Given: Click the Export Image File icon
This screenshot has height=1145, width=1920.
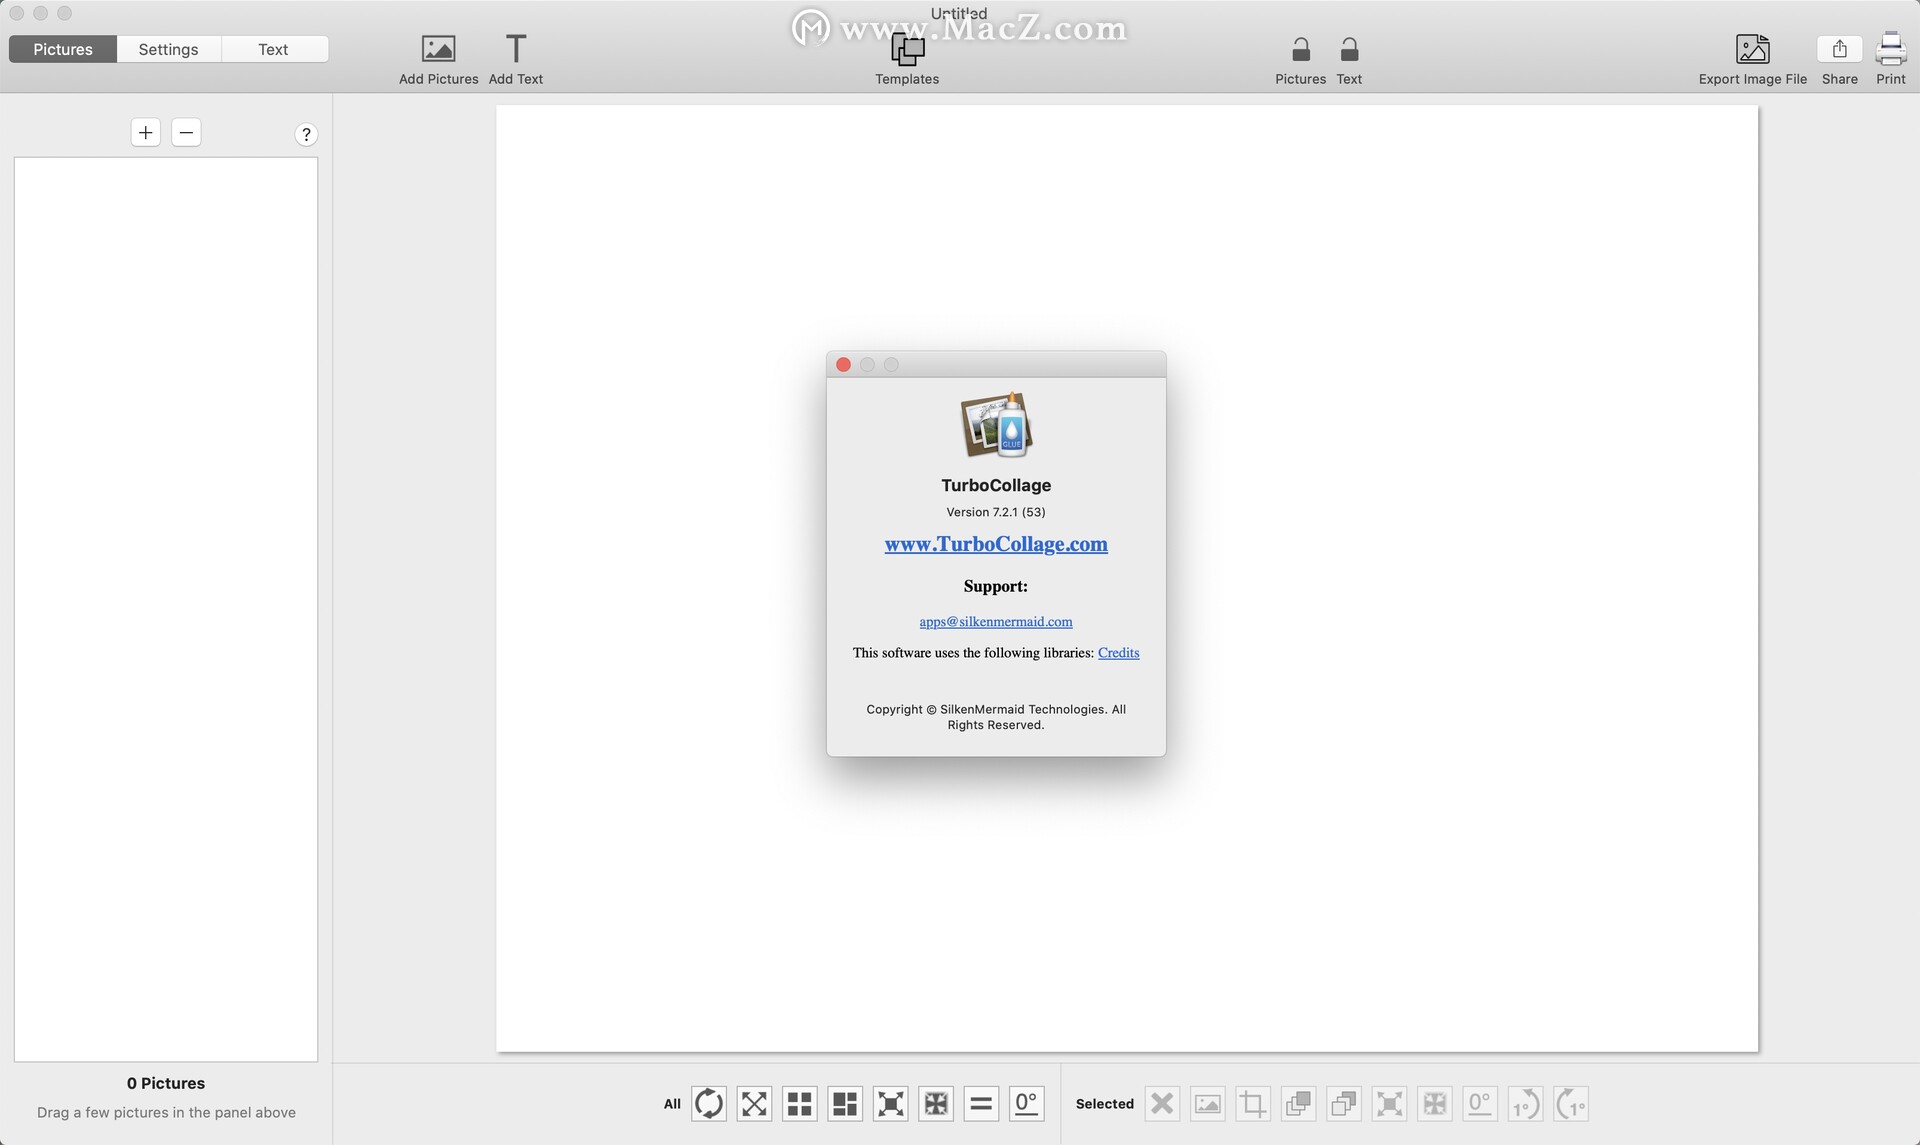Looking at the screenshot, I should (1752, 49).
